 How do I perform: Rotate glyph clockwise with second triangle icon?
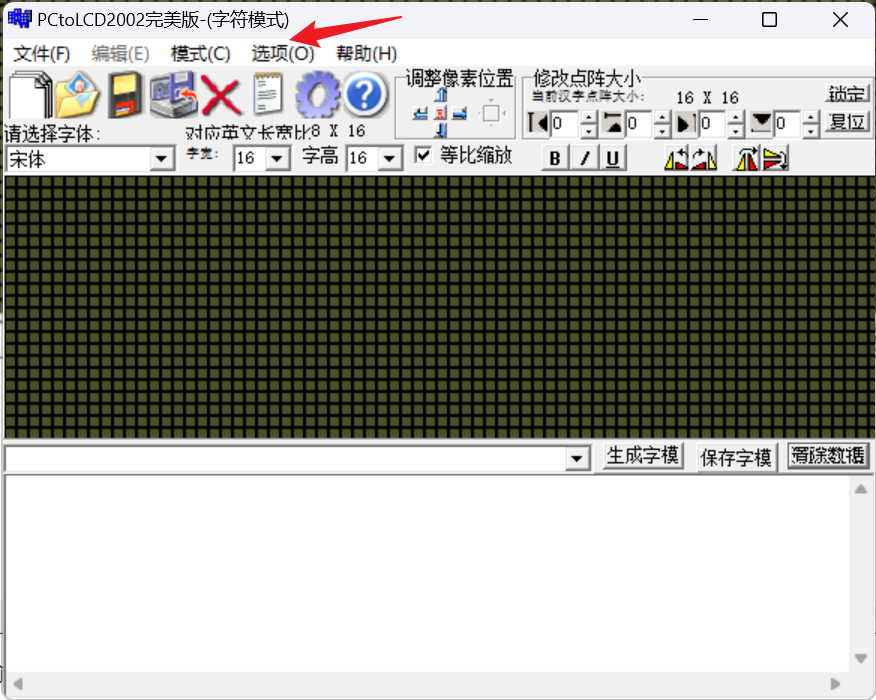pyautogui.click(x=704, y=158)
